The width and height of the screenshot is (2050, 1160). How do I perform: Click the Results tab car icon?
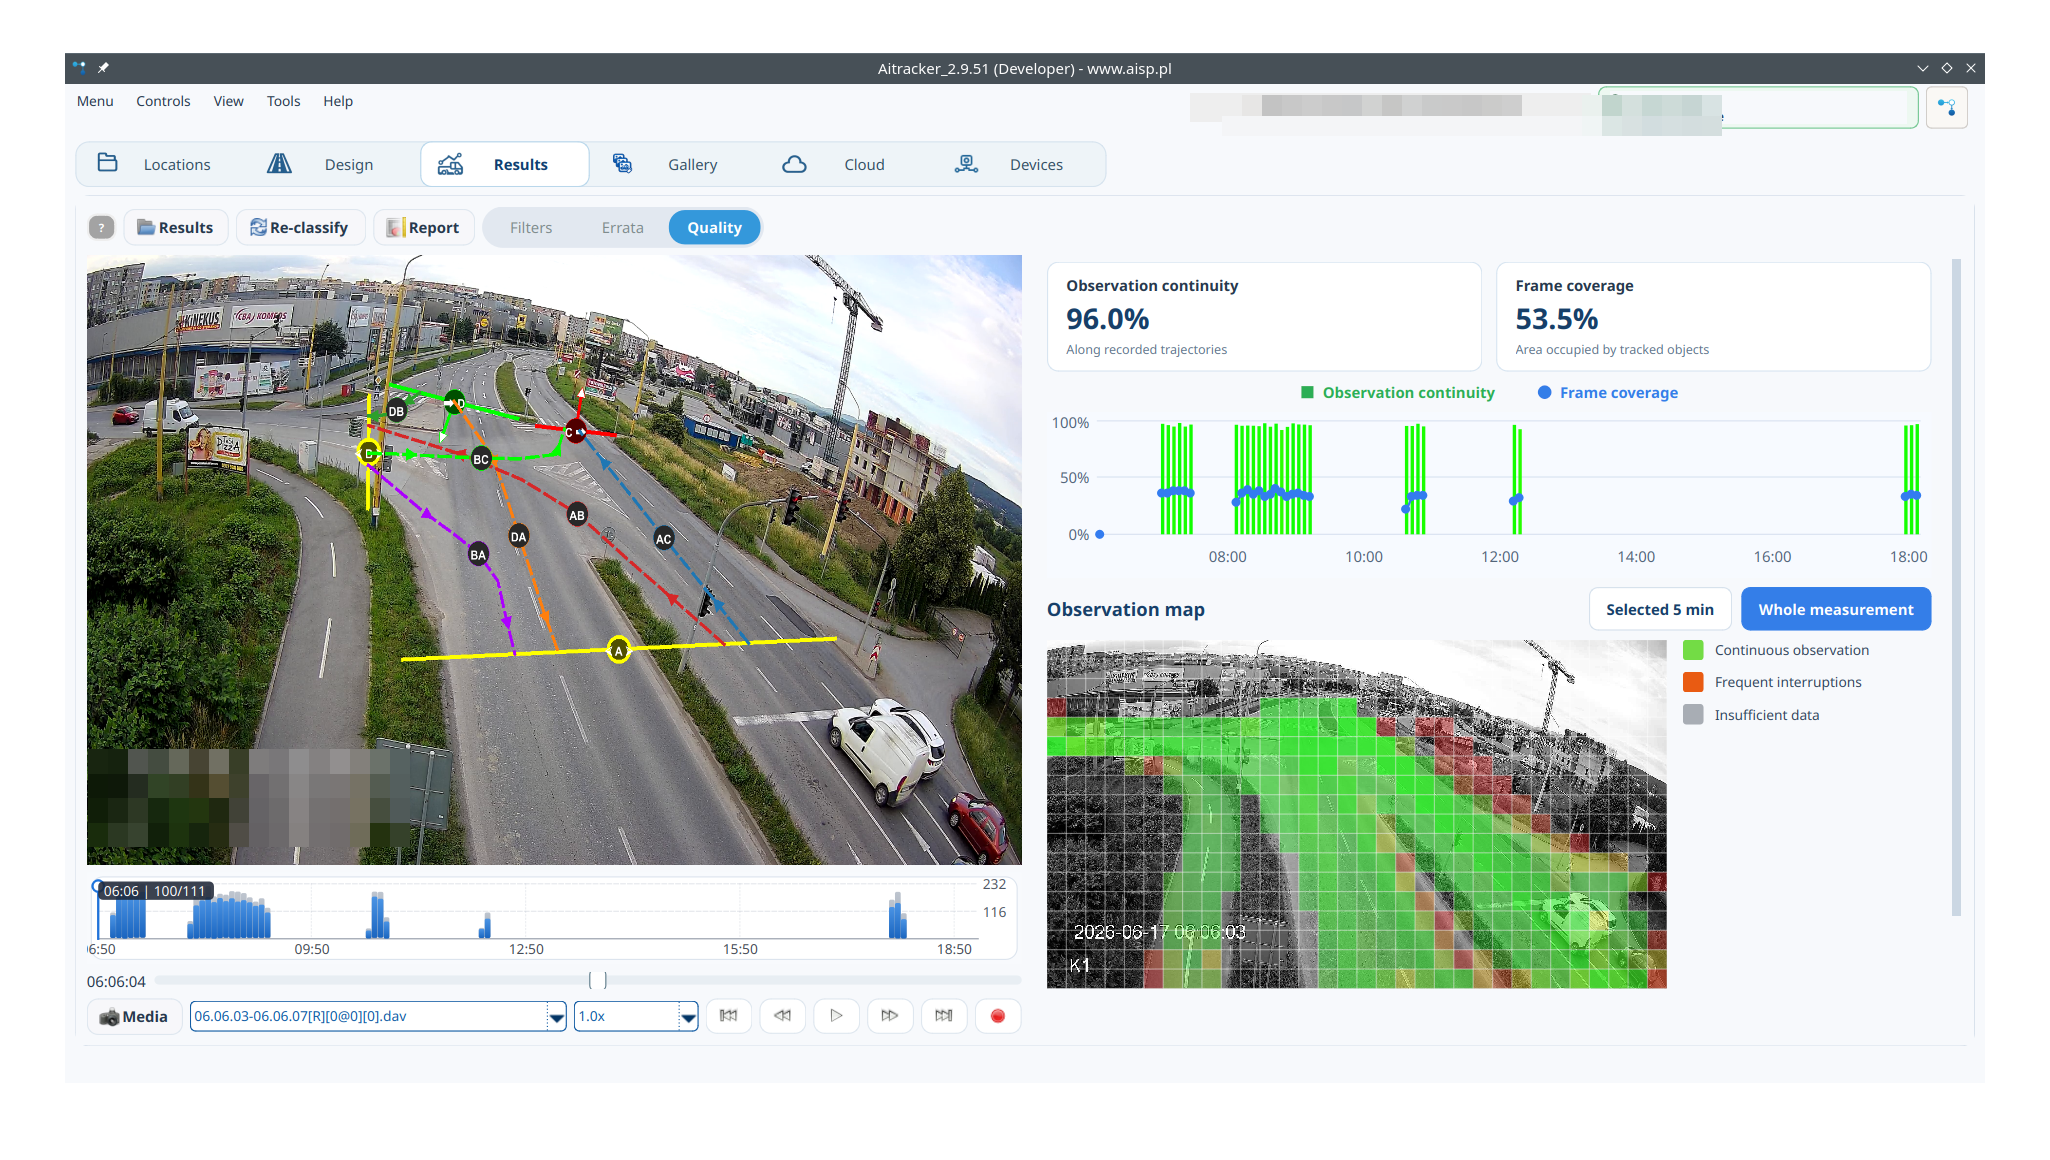coord(450,164)
